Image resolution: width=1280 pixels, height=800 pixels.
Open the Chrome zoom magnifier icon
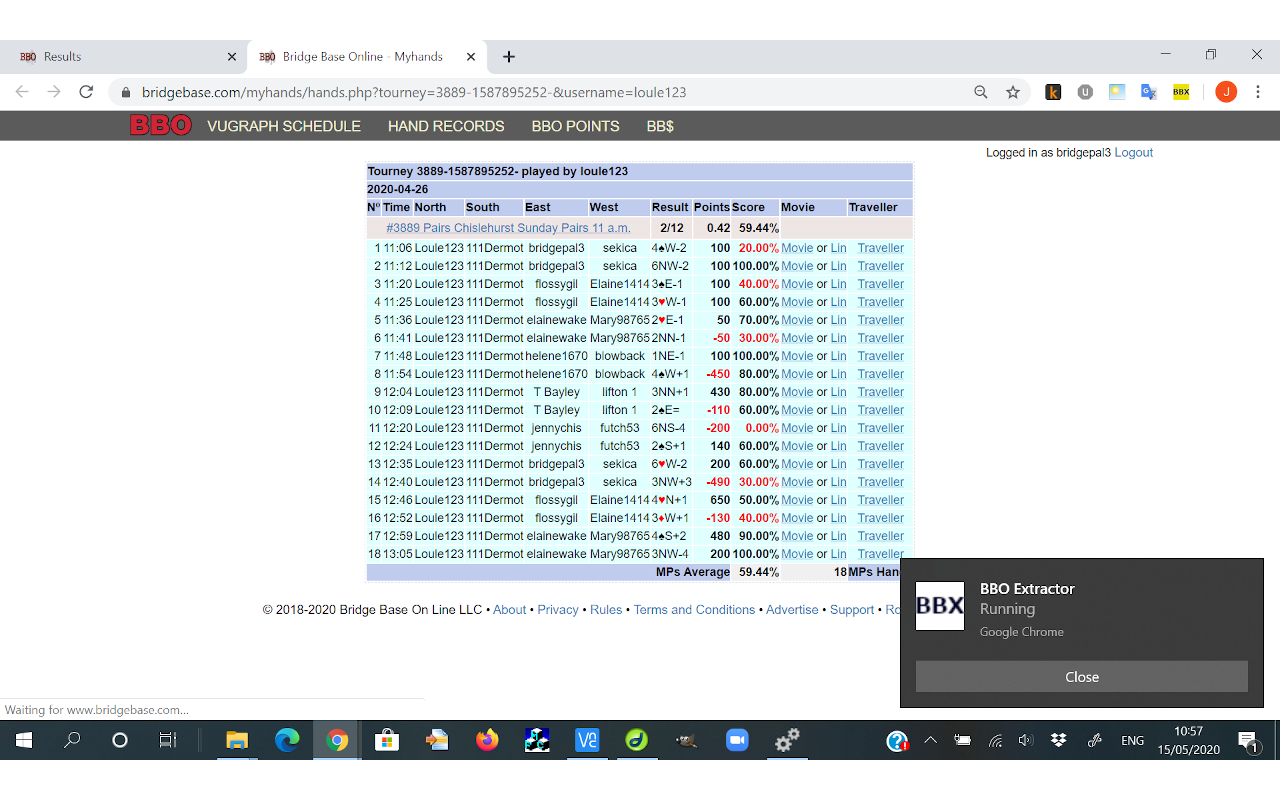pos(981,92)
